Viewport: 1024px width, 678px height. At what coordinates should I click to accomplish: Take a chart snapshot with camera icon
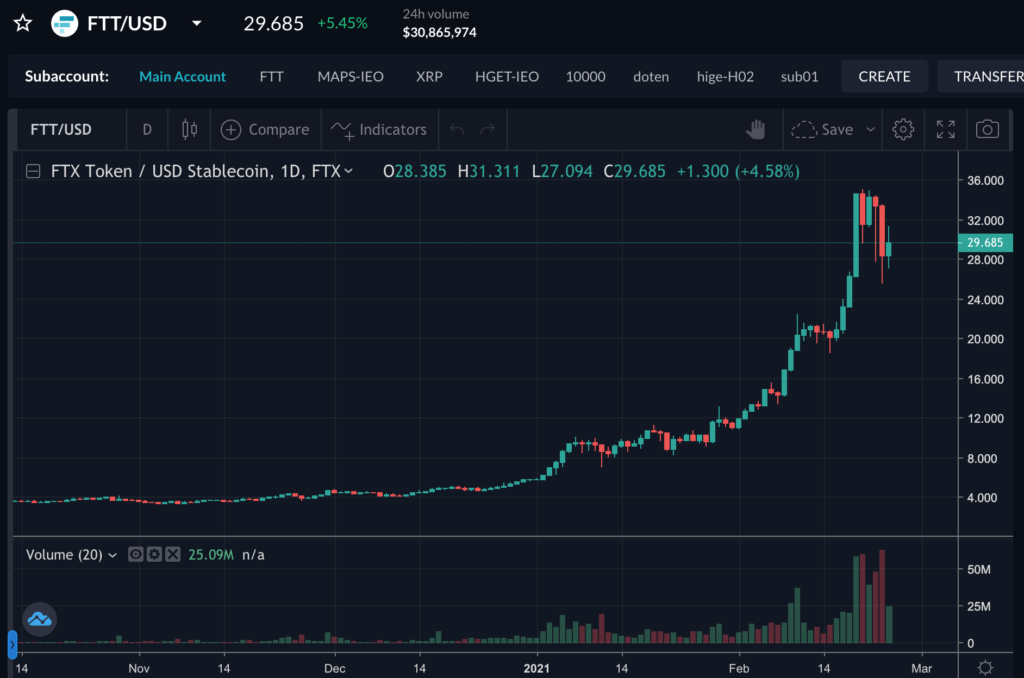tap(987, 129)
